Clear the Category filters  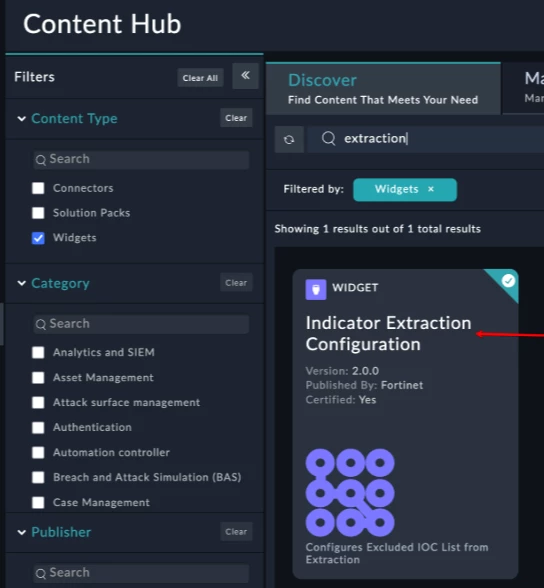click(236, 282)
